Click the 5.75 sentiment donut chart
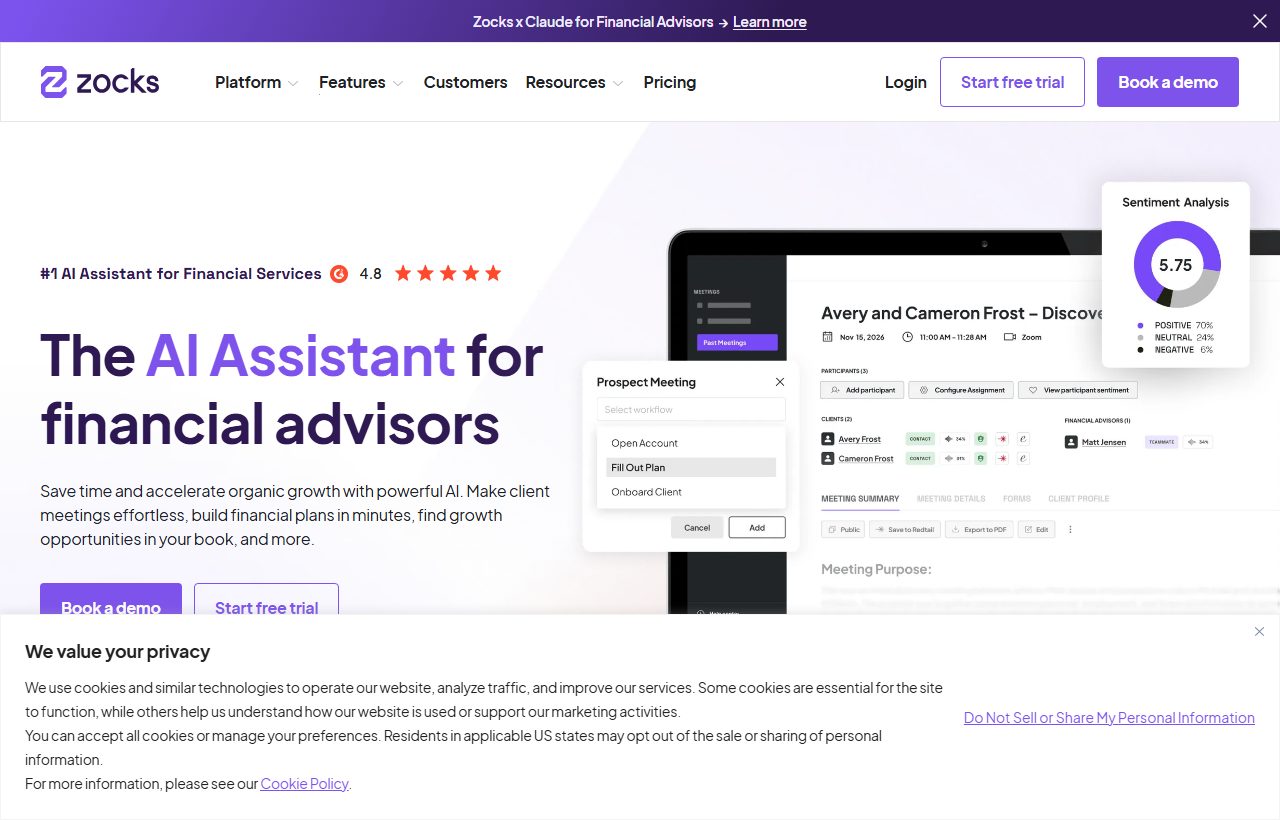This screenshot has height=820, width=1280. pos(1176,265)
